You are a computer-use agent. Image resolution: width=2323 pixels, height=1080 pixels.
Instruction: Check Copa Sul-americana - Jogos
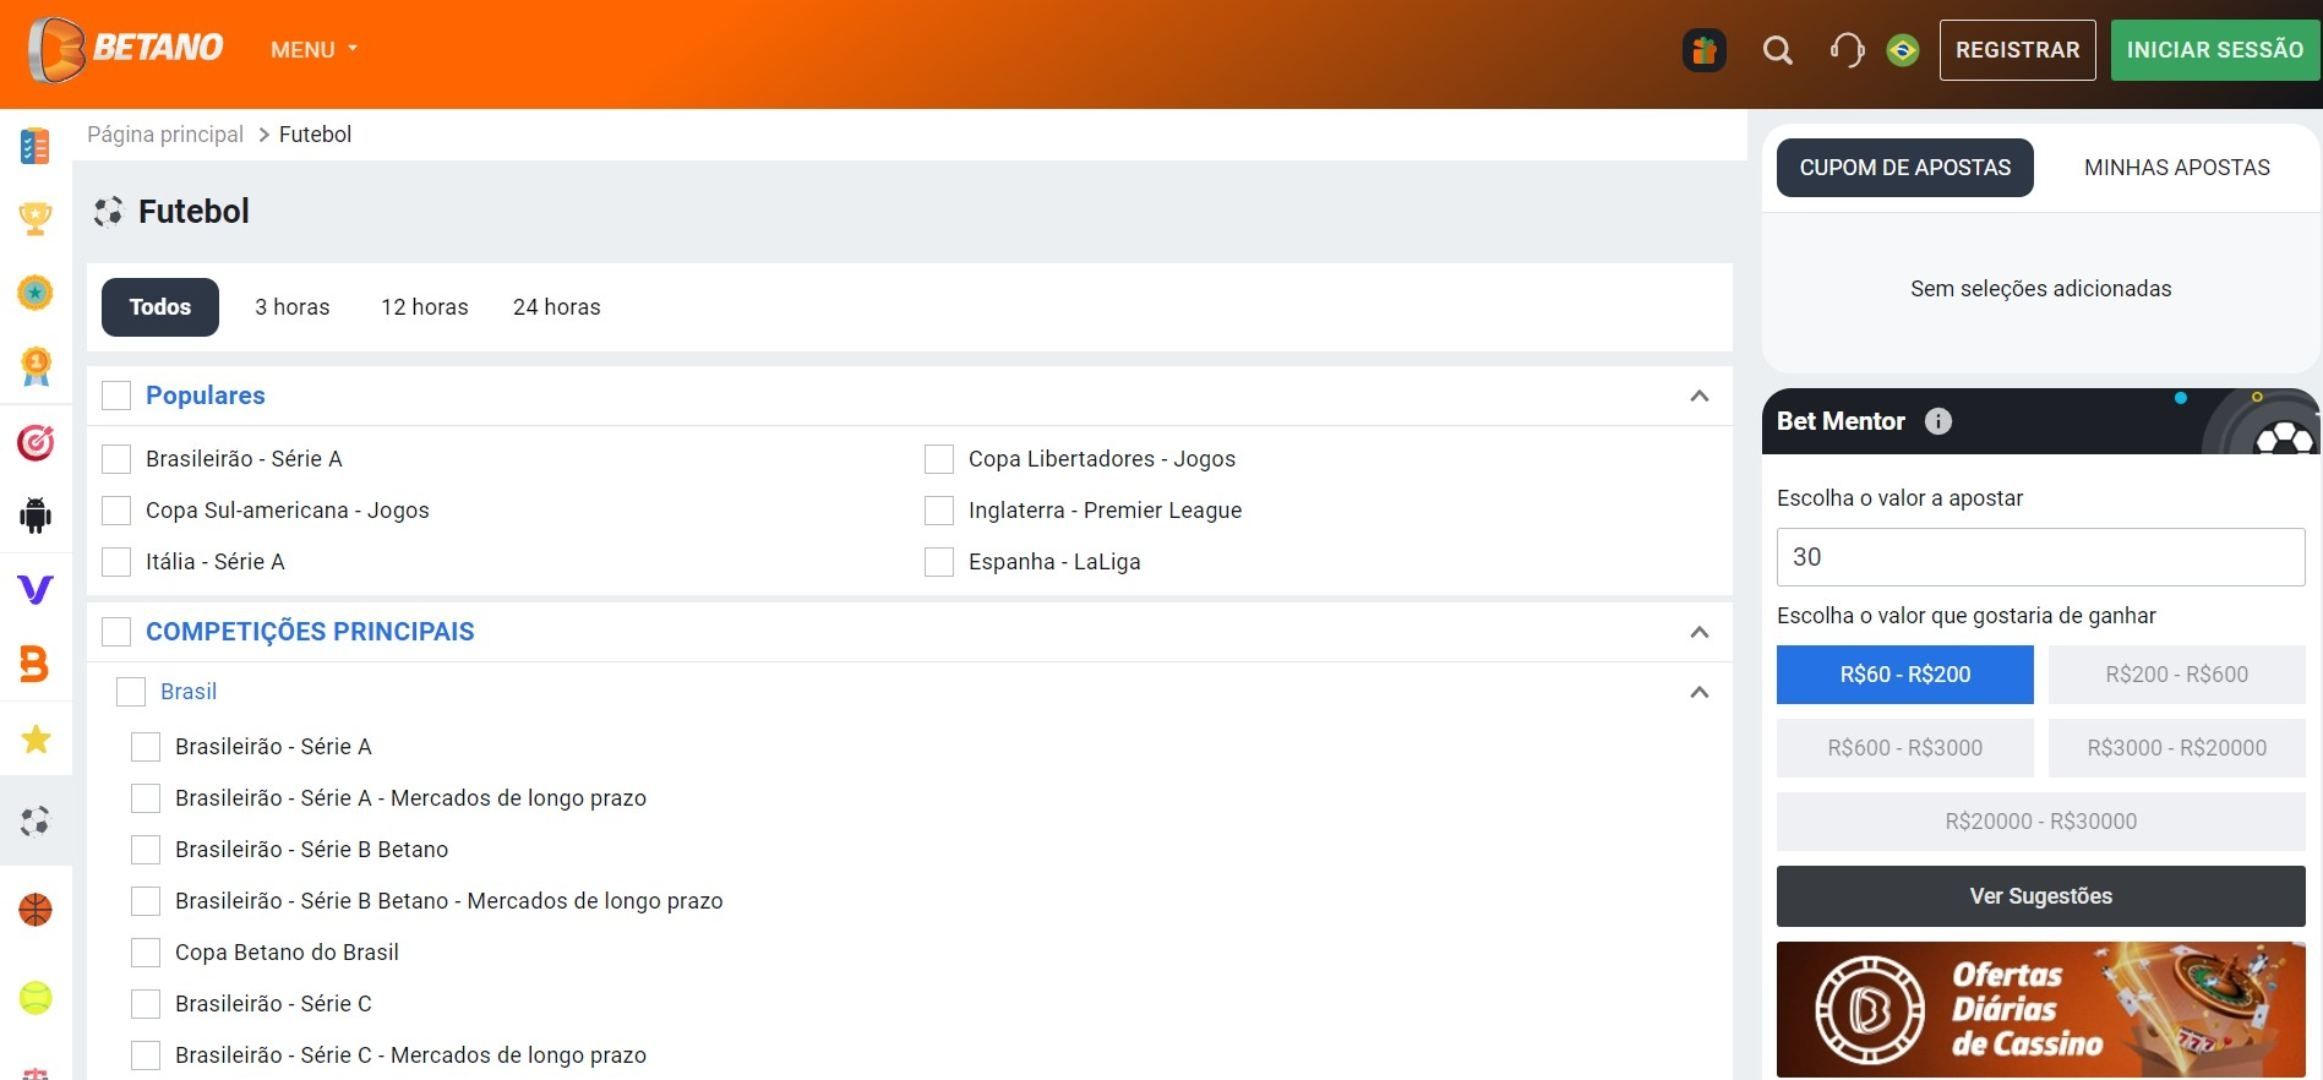pyautogui.click(x=116, y=510)
